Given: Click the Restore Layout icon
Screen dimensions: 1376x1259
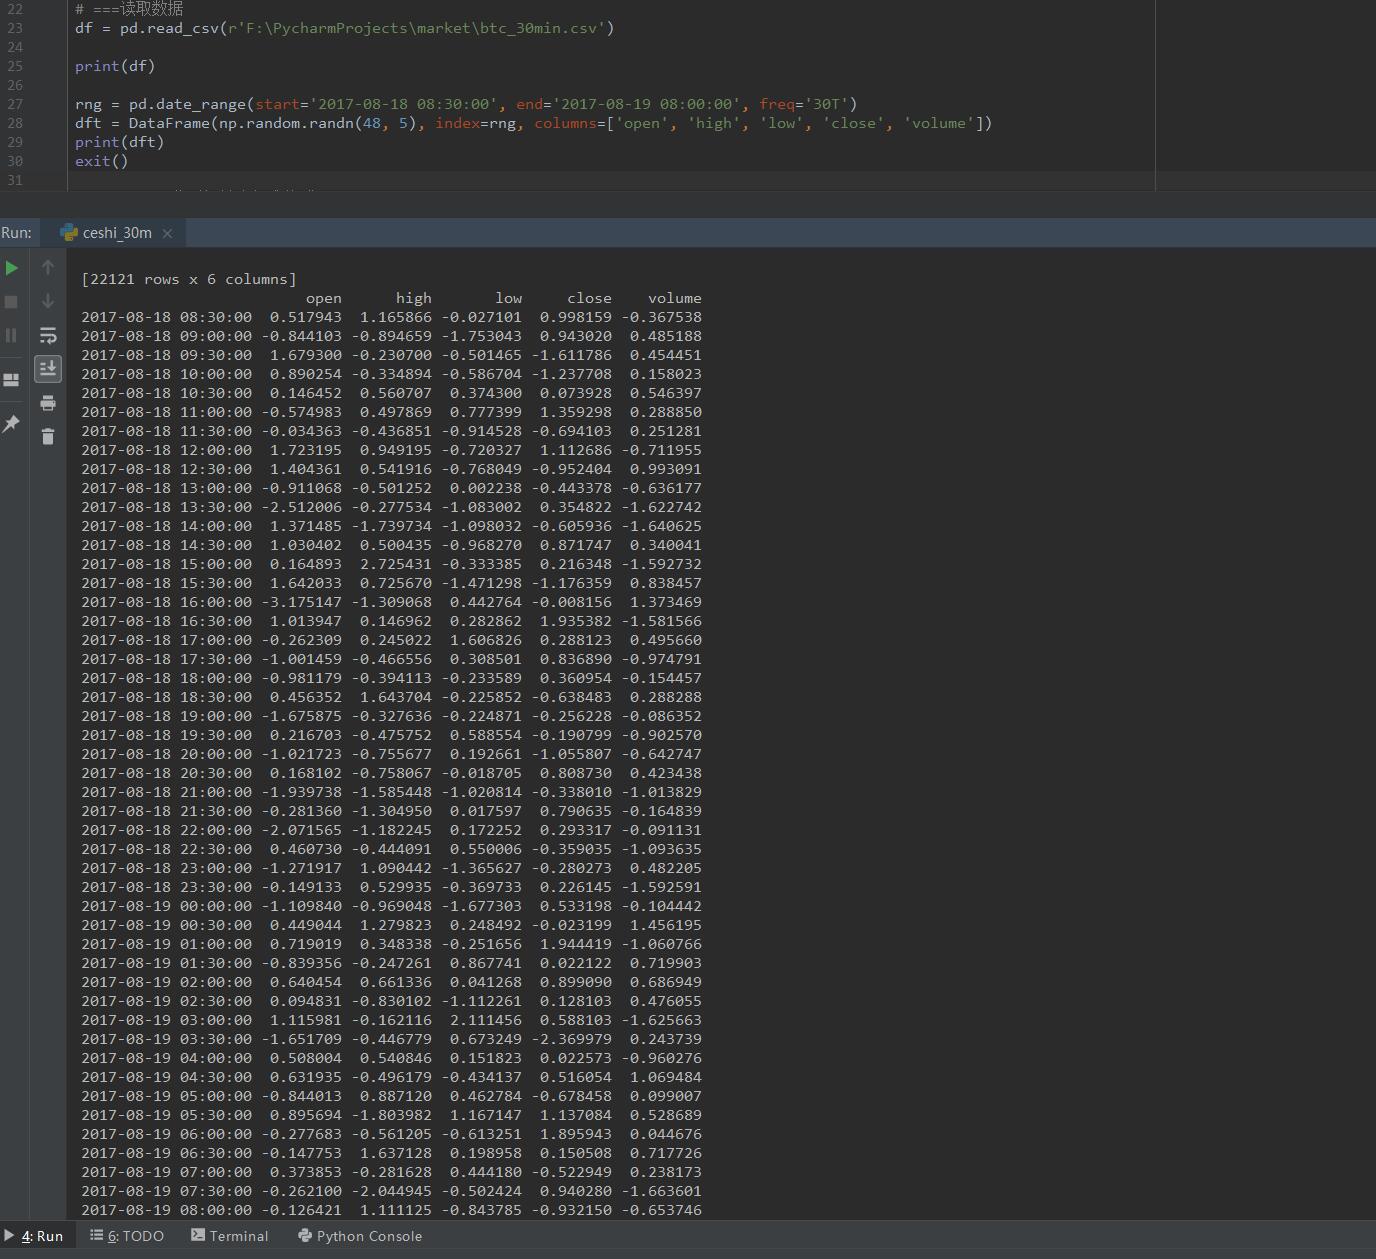Looking at the screenshot, I should click(x=12, y=380).
